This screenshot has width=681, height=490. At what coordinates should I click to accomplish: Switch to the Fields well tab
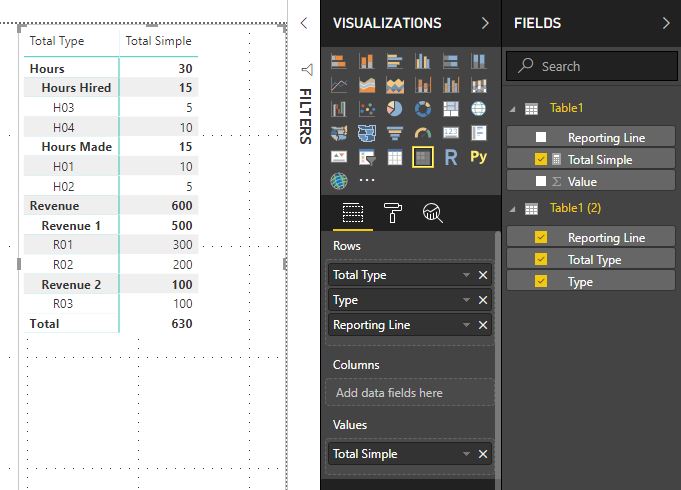353,213
